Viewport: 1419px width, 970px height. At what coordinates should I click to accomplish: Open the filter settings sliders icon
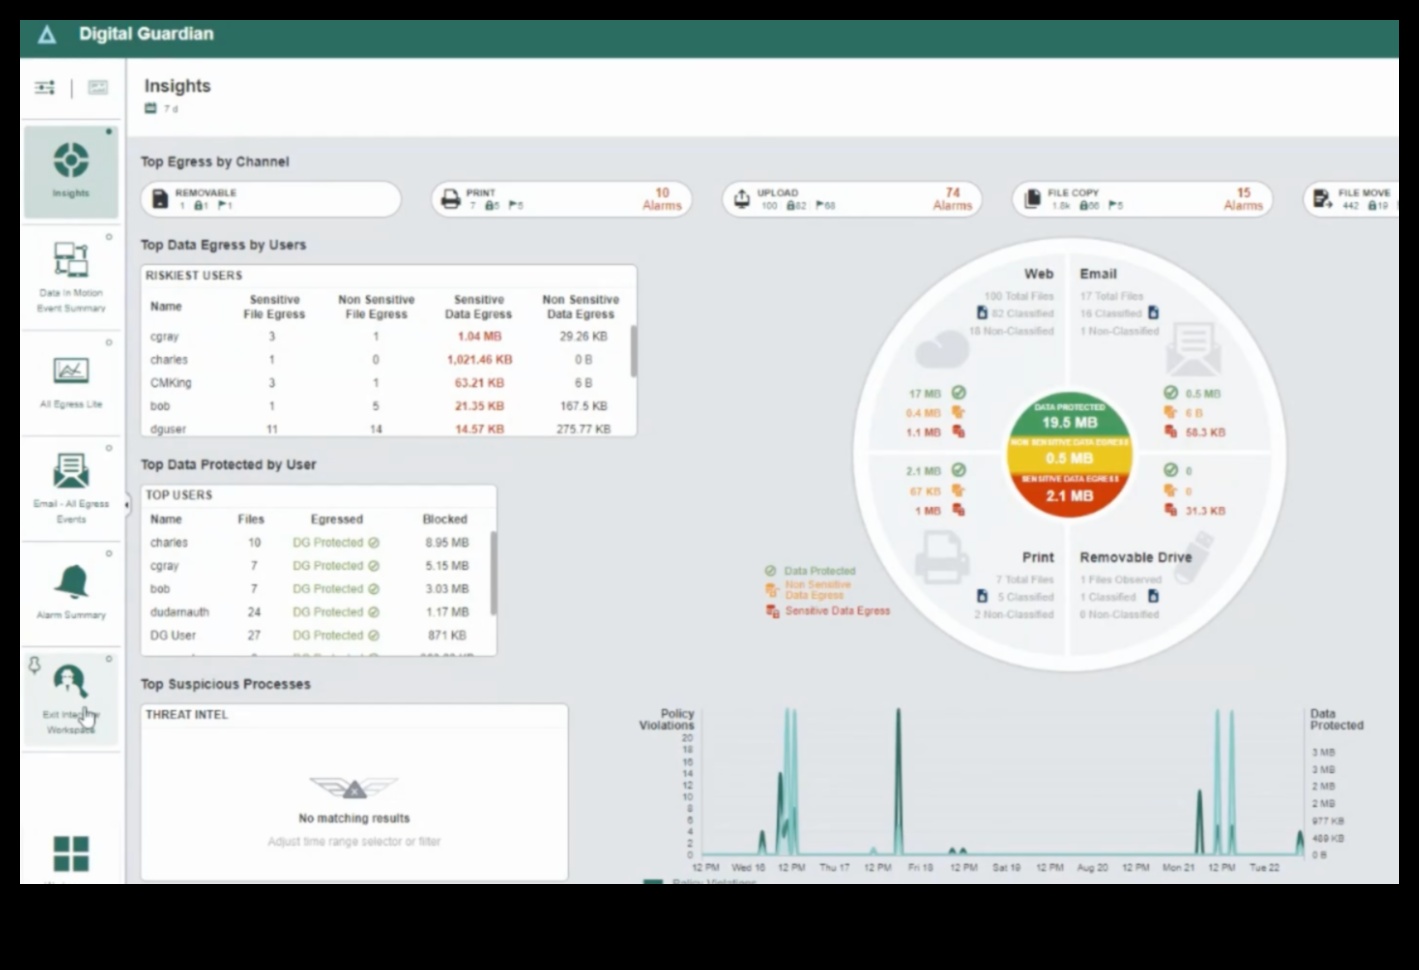click(45, 88)
